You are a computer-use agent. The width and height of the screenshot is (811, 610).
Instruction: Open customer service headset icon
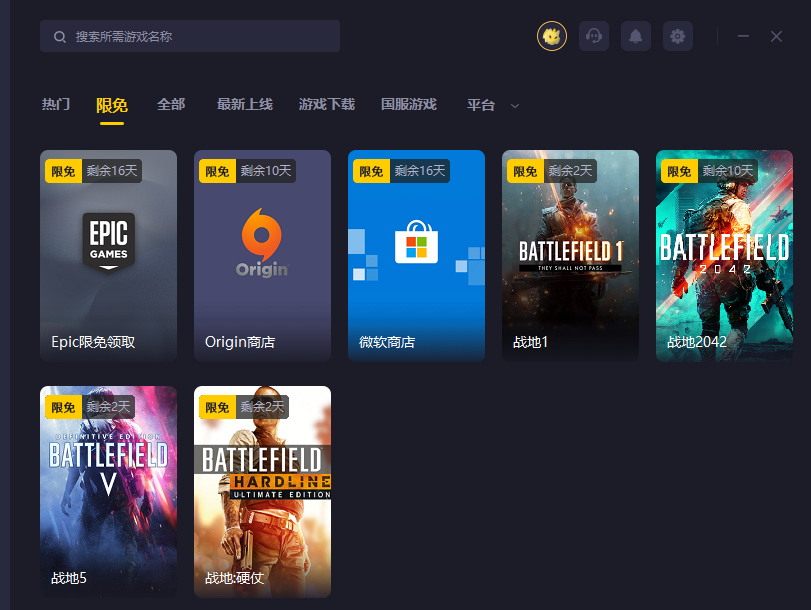[x=594, y=36]
